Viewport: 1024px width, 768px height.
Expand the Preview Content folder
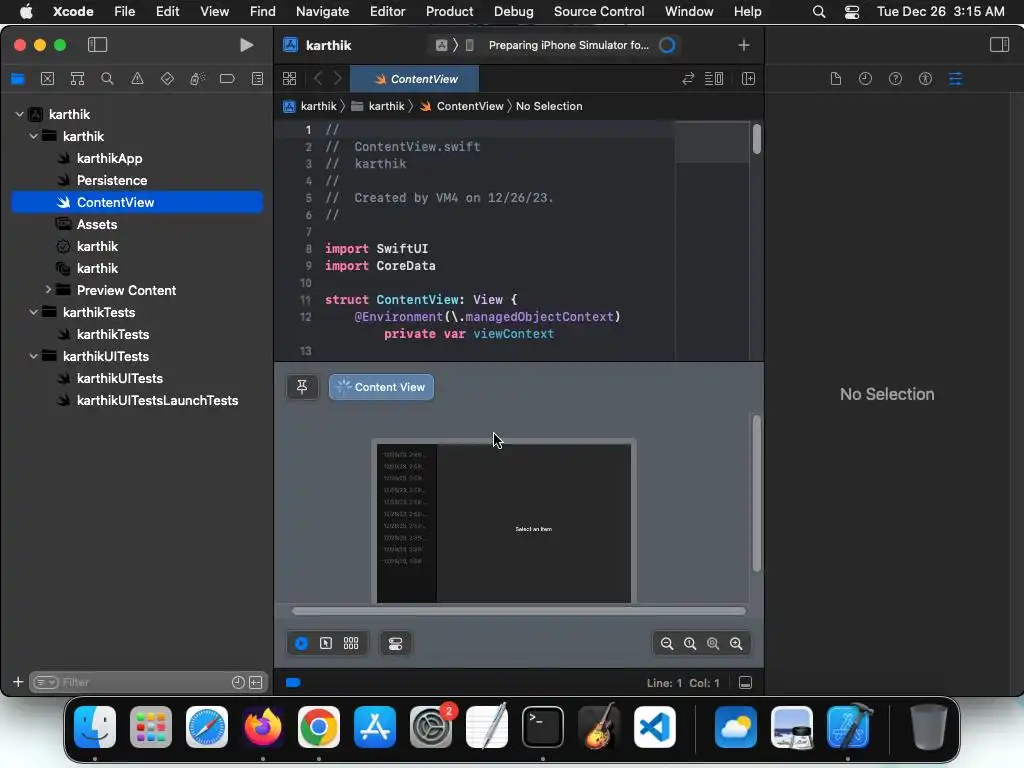48,289
